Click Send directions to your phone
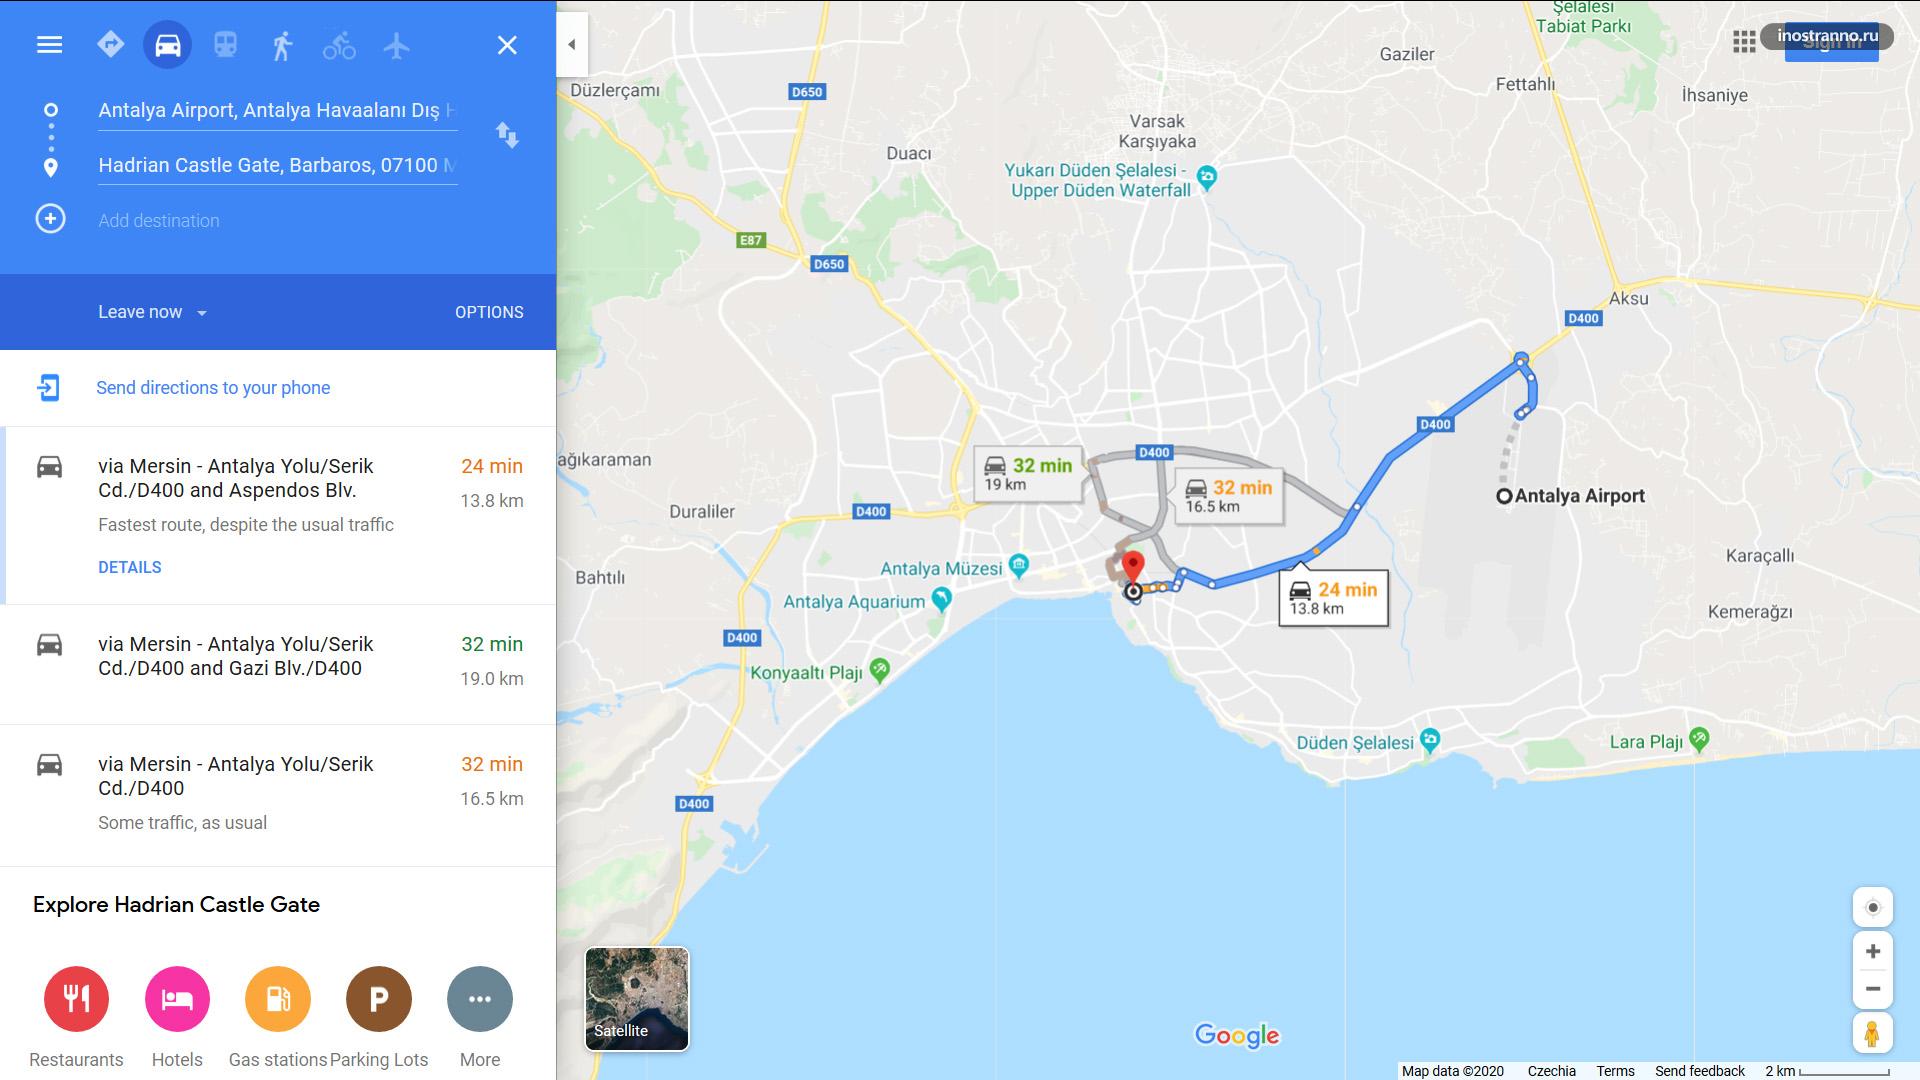The image size is (1920, 1080). [213, 388]
